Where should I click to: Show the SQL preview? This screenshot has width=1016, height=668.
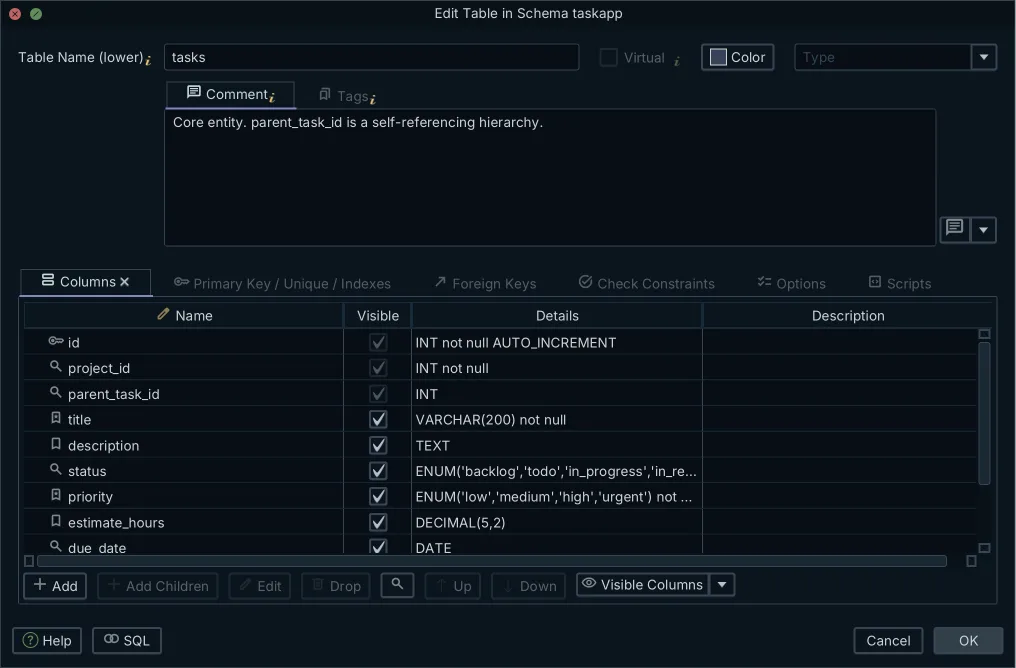click(x=127, y=640)
